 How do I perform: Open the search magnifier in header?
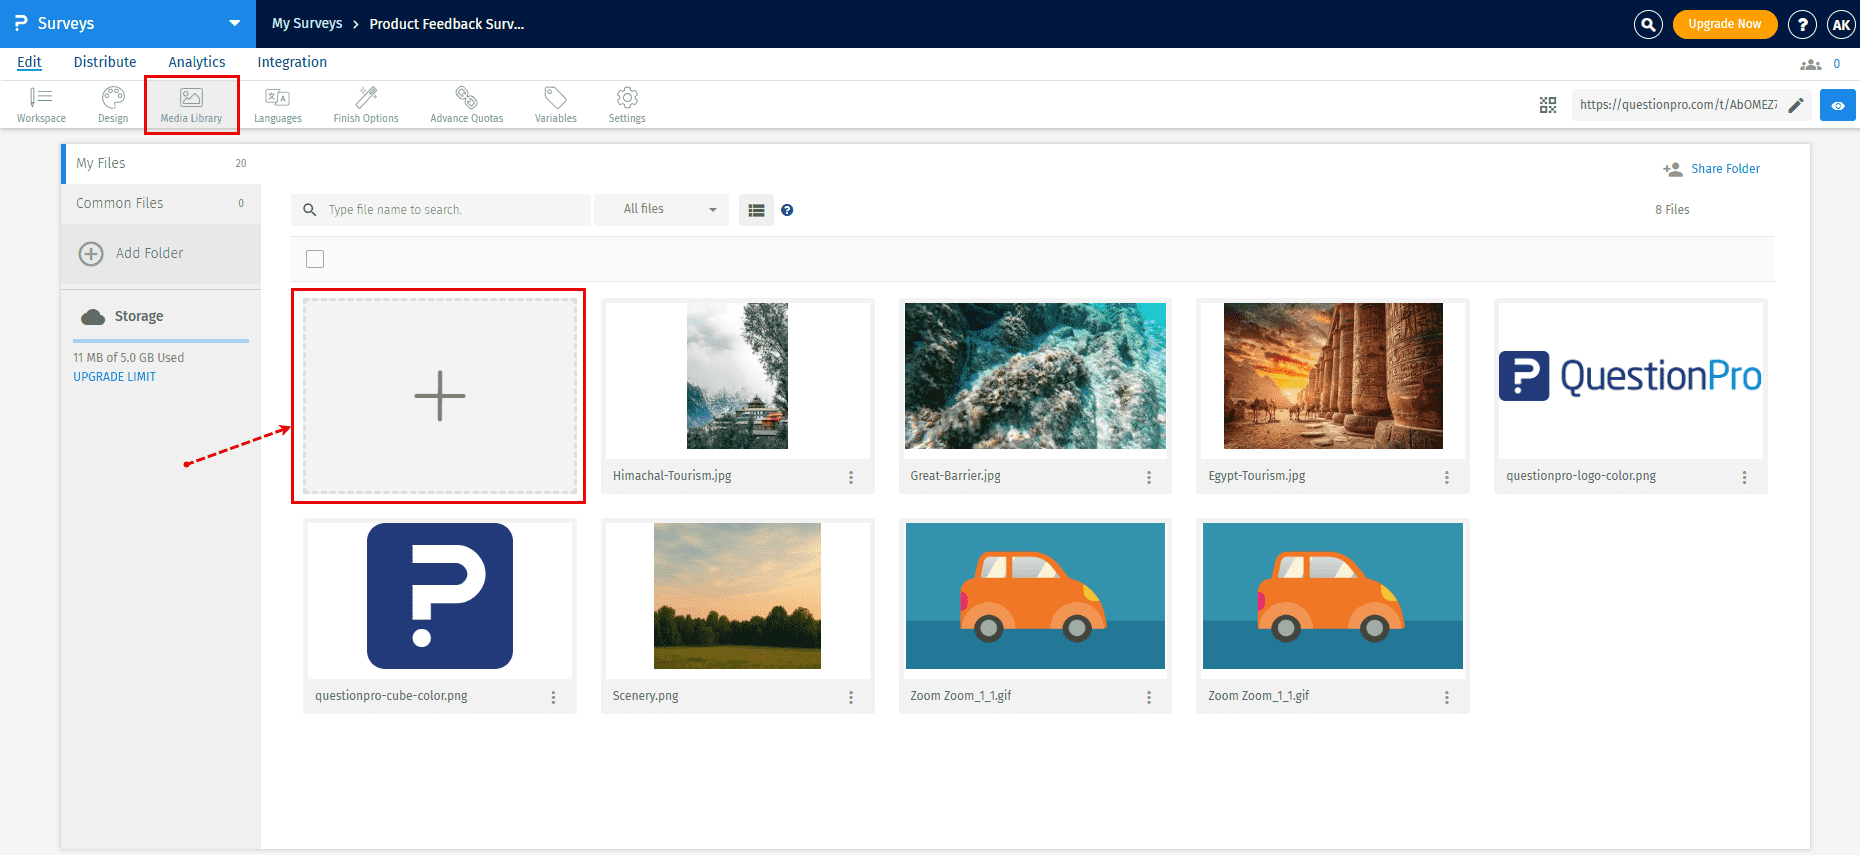click(x=1648, y=24)
